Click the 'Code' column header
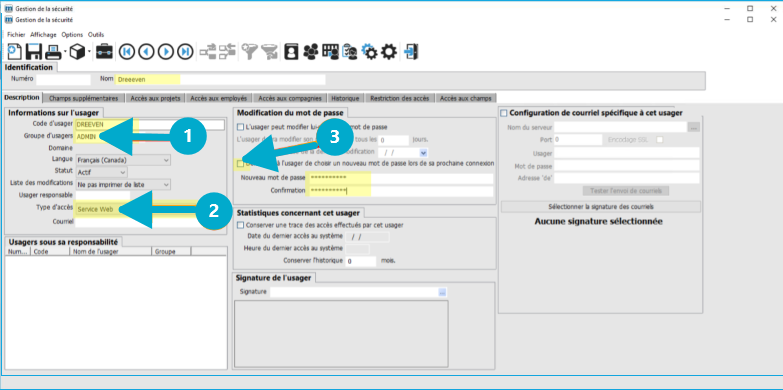The width and height of the screenshot is (783, 390). (x=50, y=252)
